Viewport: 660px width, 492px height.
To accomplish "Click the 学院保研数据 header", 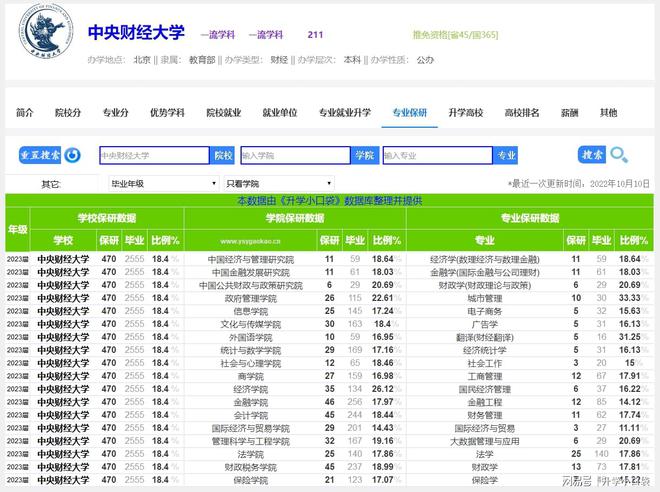I will click(295, 218).
